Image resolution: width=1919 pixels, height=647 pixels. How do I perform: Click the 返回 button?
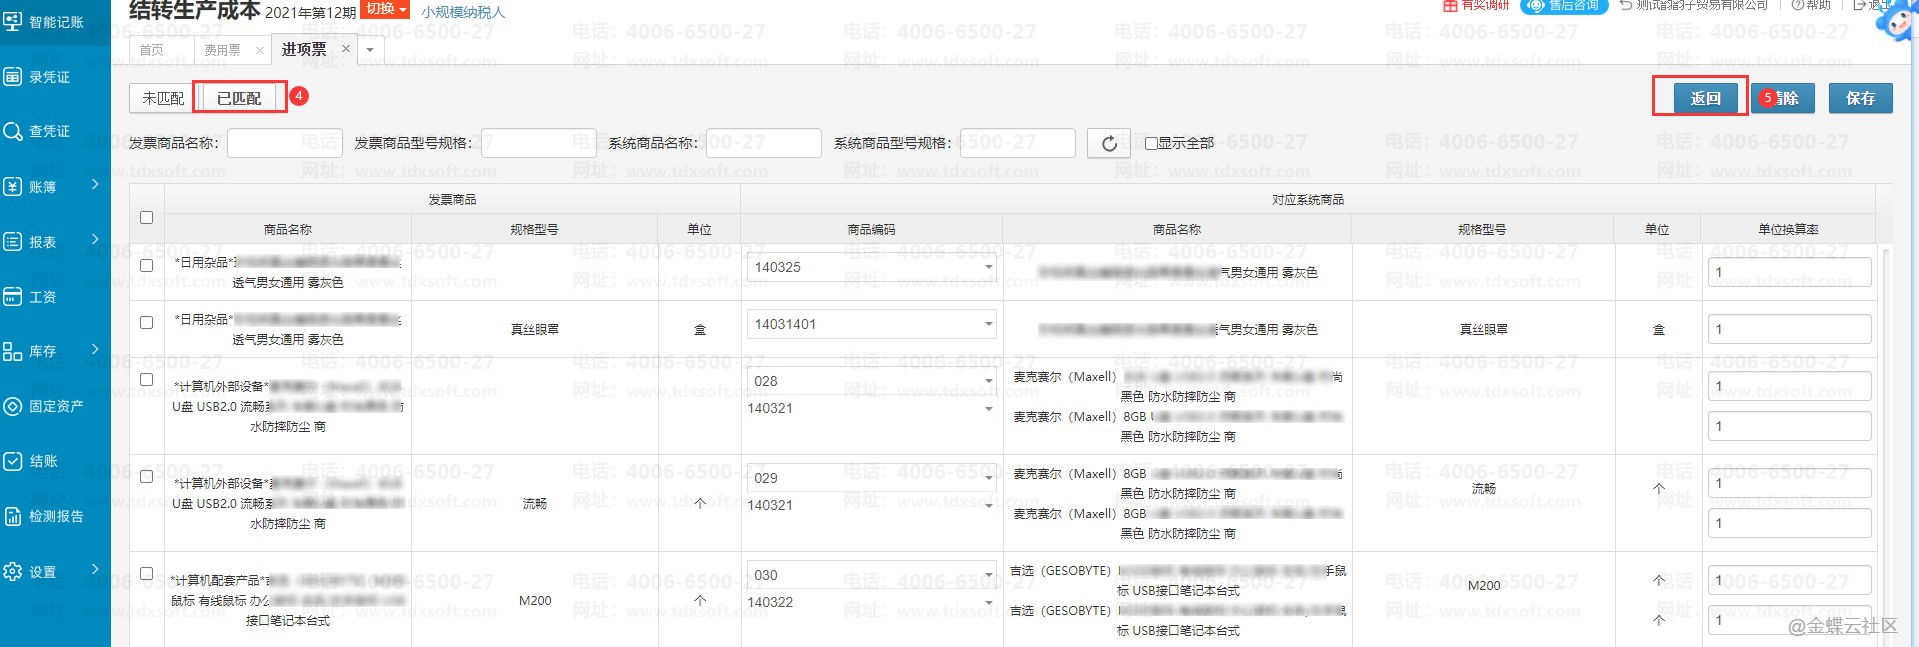click(x=1705, y=98)
